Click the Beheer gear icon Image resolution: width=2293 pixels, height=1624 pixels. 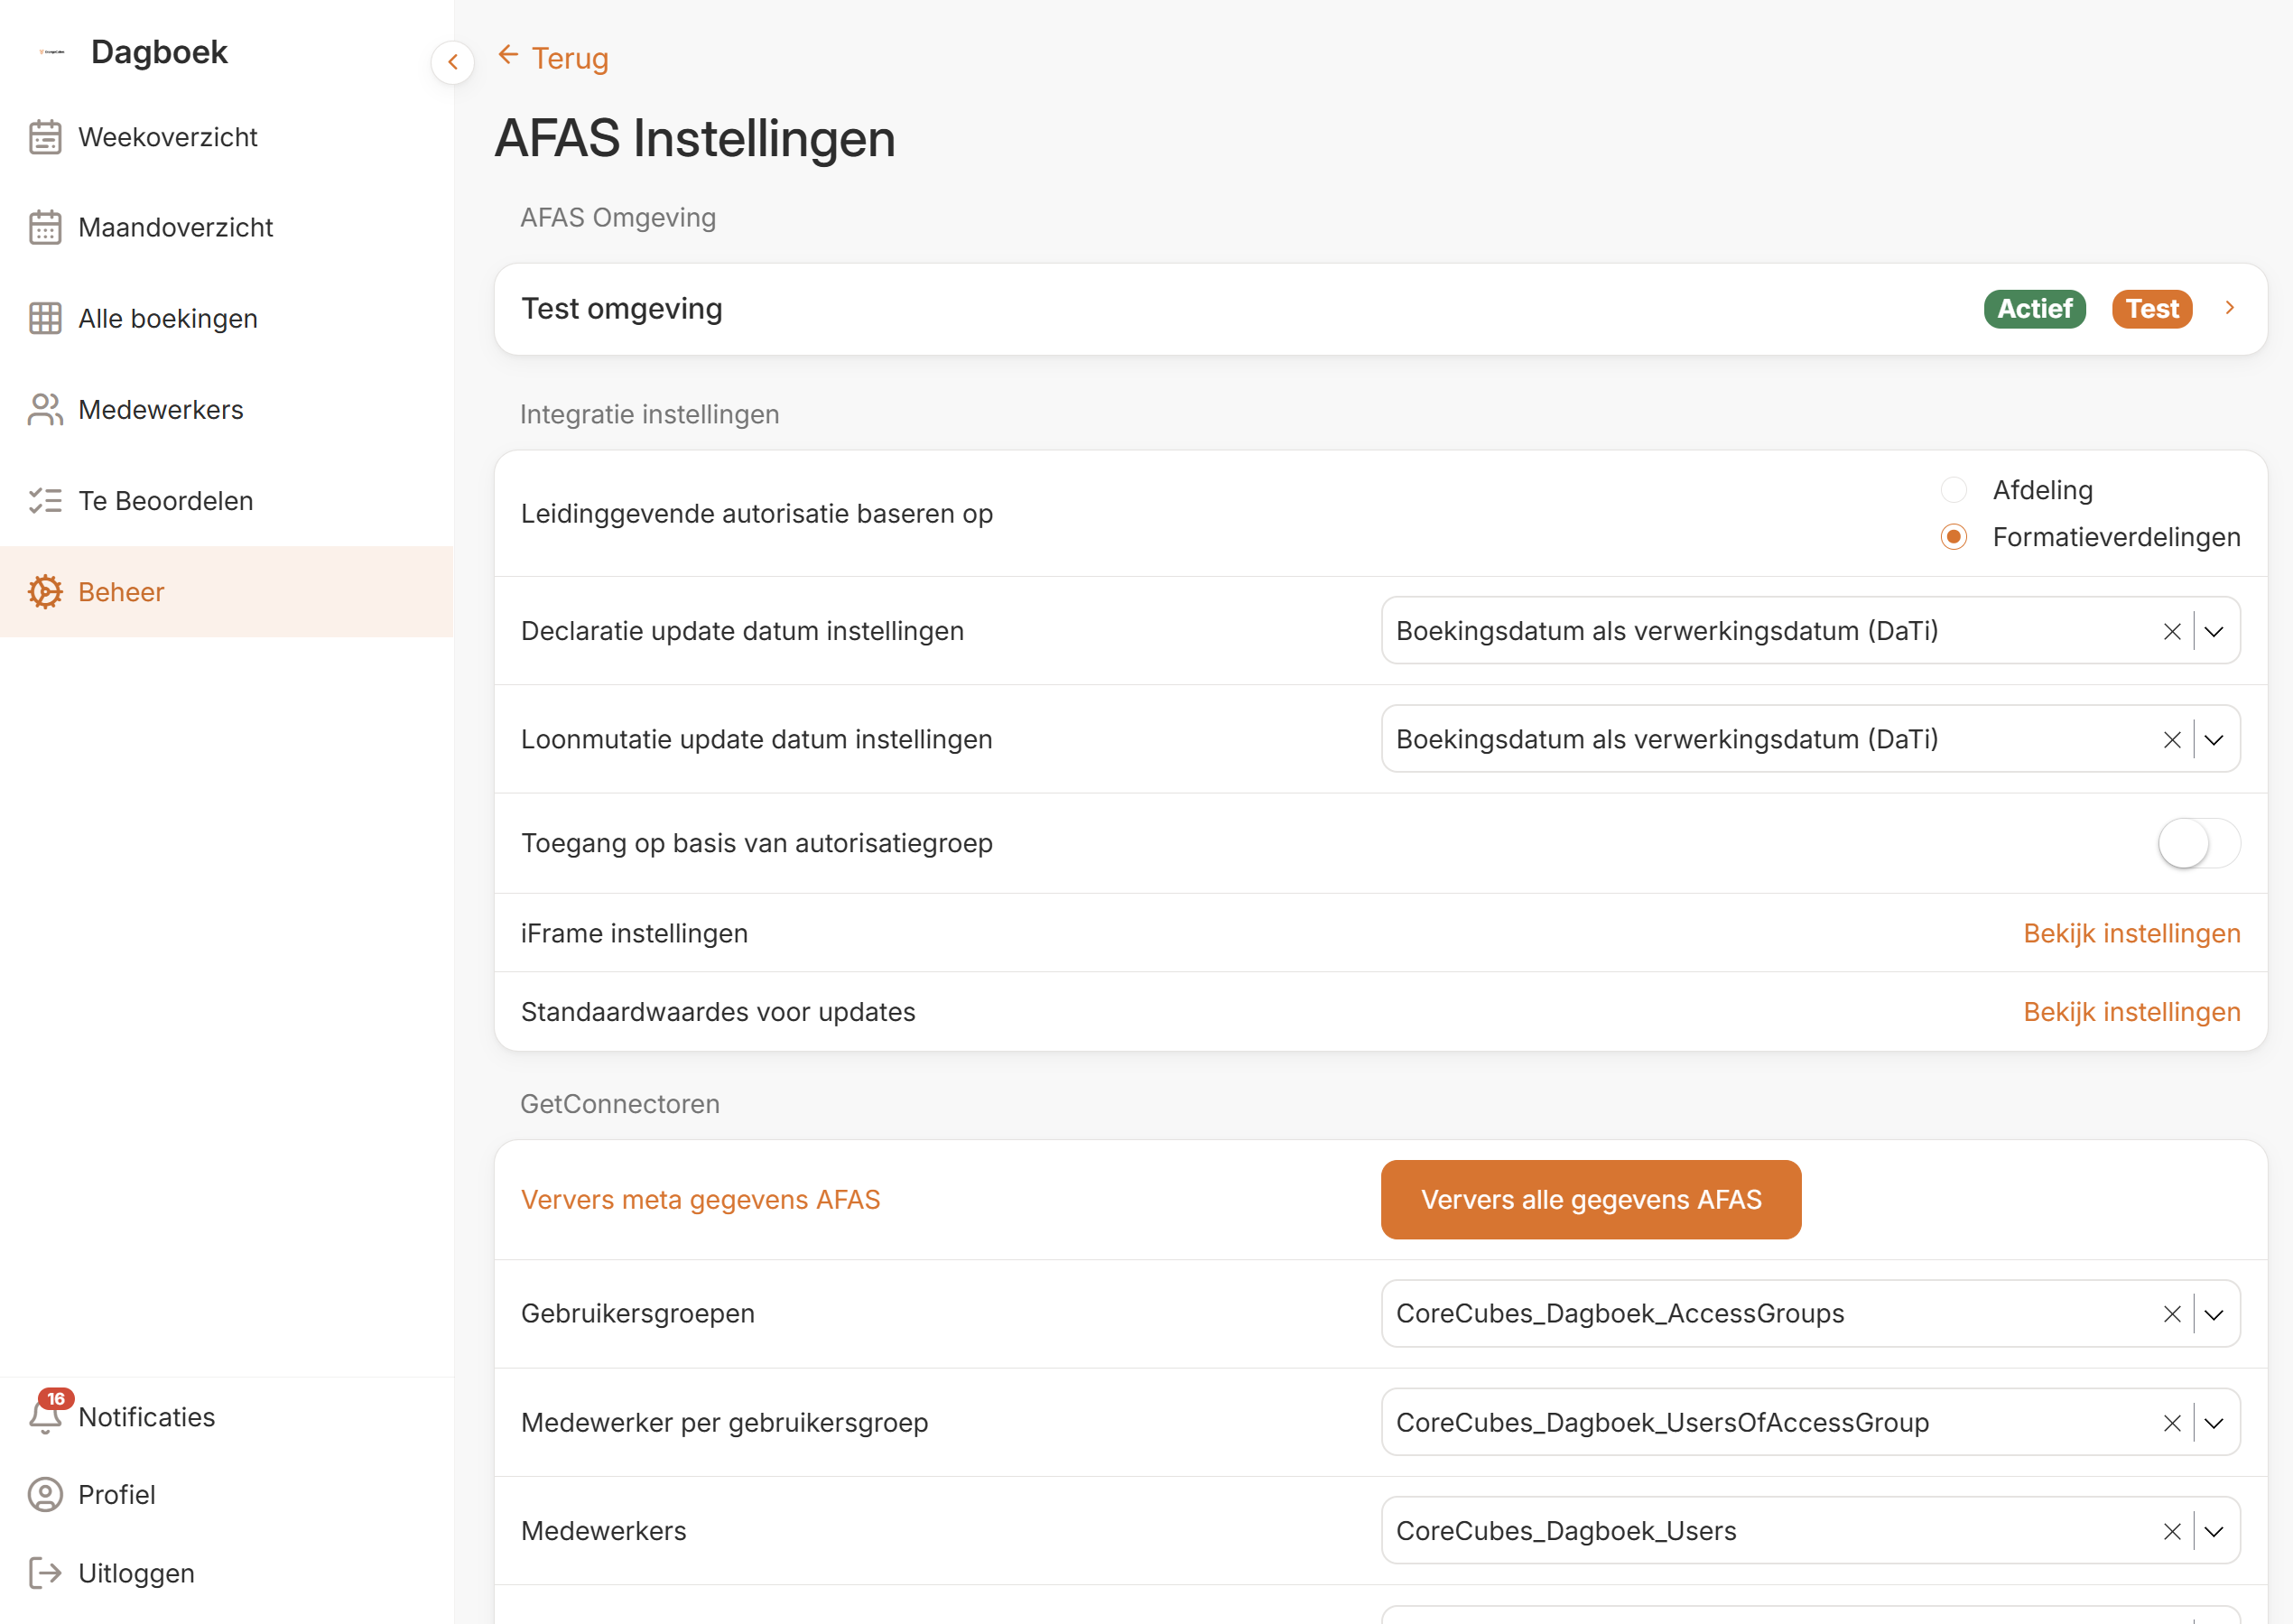point(45,592)
